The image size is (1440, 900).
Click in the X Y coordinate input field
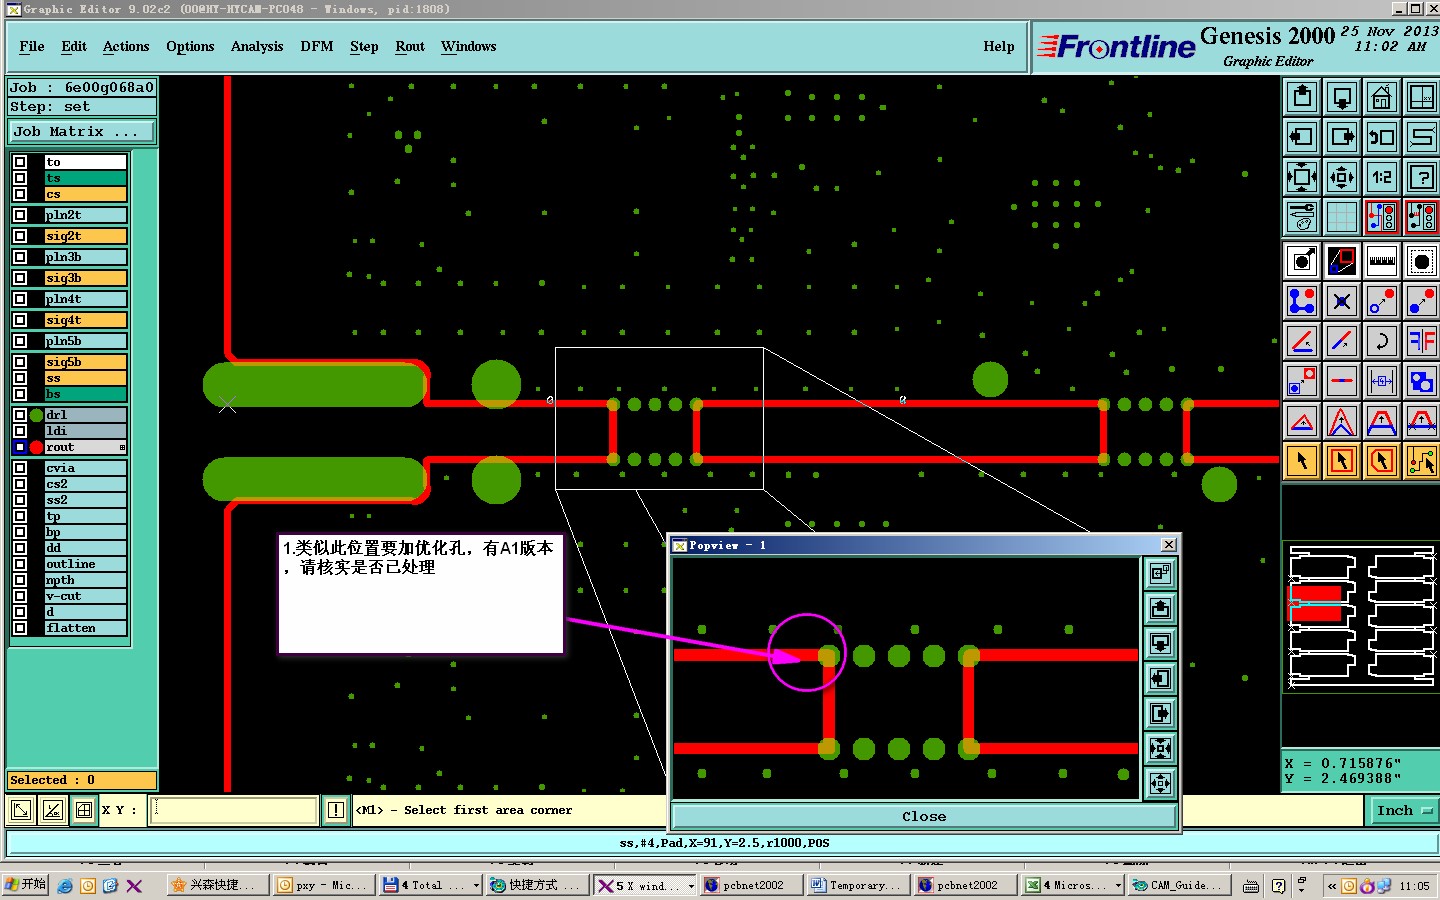(234, 810)
